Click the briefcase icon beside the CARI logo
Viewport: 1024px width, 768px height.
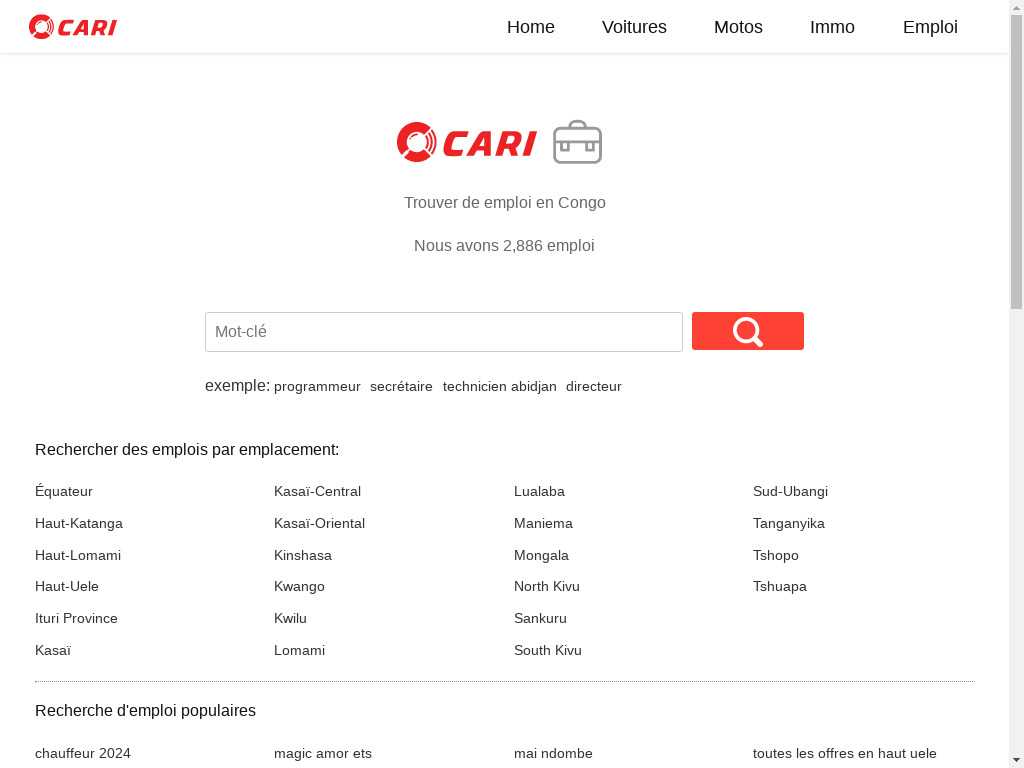pyautogui.click(x=577, y=142)
